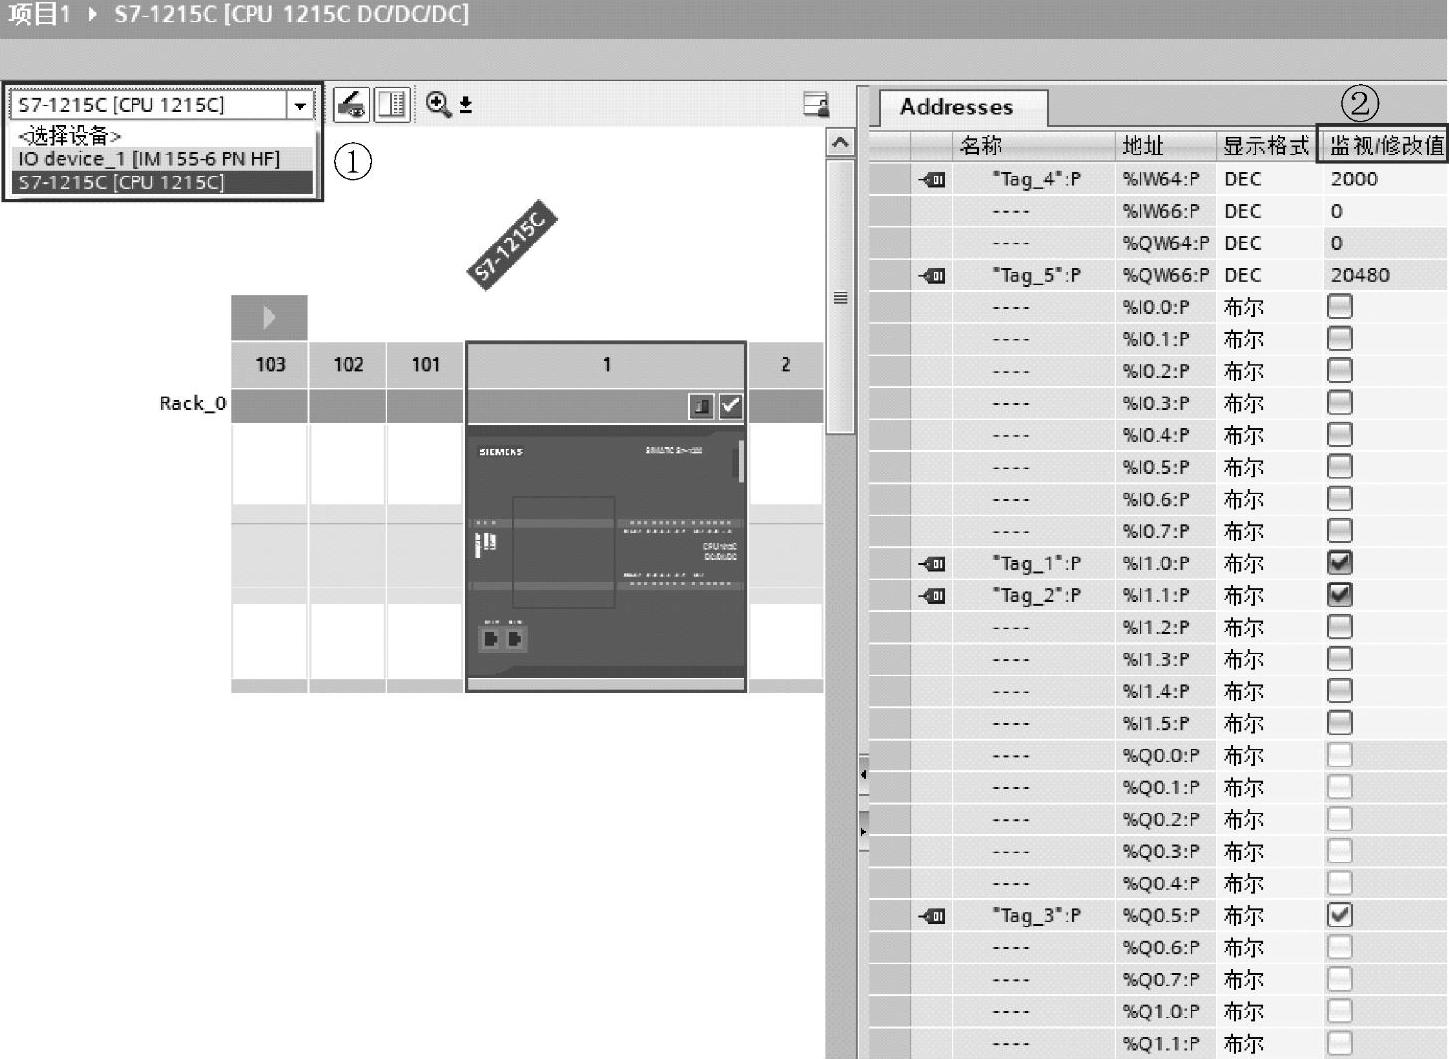Click S7-1215C [CPU 1215C DC/DC/DC] breadcrumb
Image resolution: width=1449 pixels, height=1059 pixels.
point(291,15)
